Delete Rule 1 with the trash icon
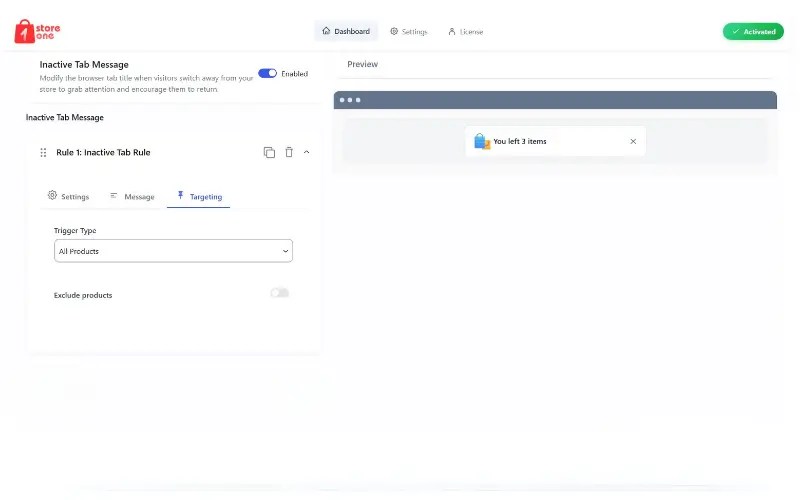 coord(289,152)
